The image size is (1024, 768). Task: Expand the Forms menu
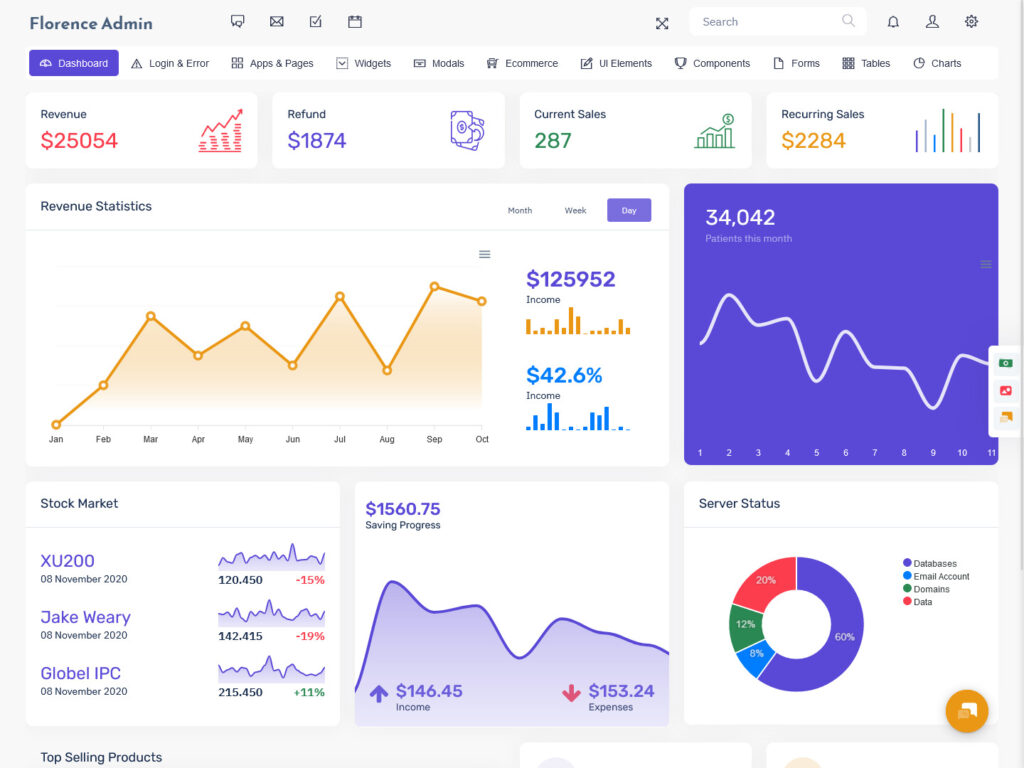[x=796, y=63]
